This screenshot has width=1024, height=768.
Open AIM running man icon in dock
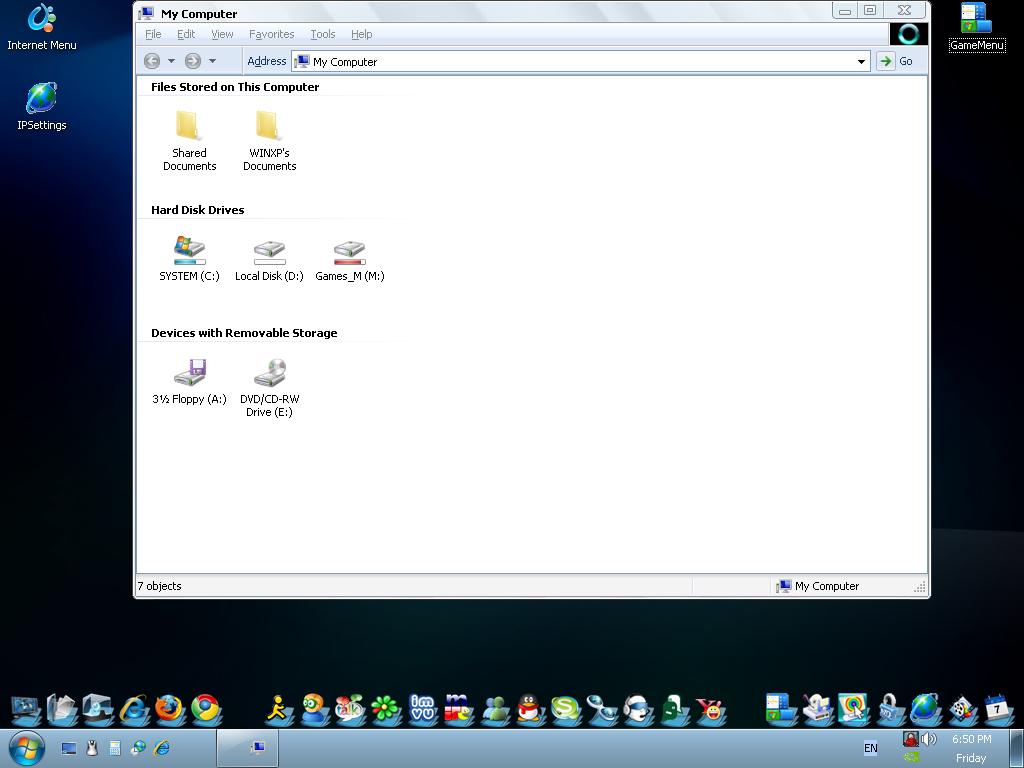tap(280, 709)
